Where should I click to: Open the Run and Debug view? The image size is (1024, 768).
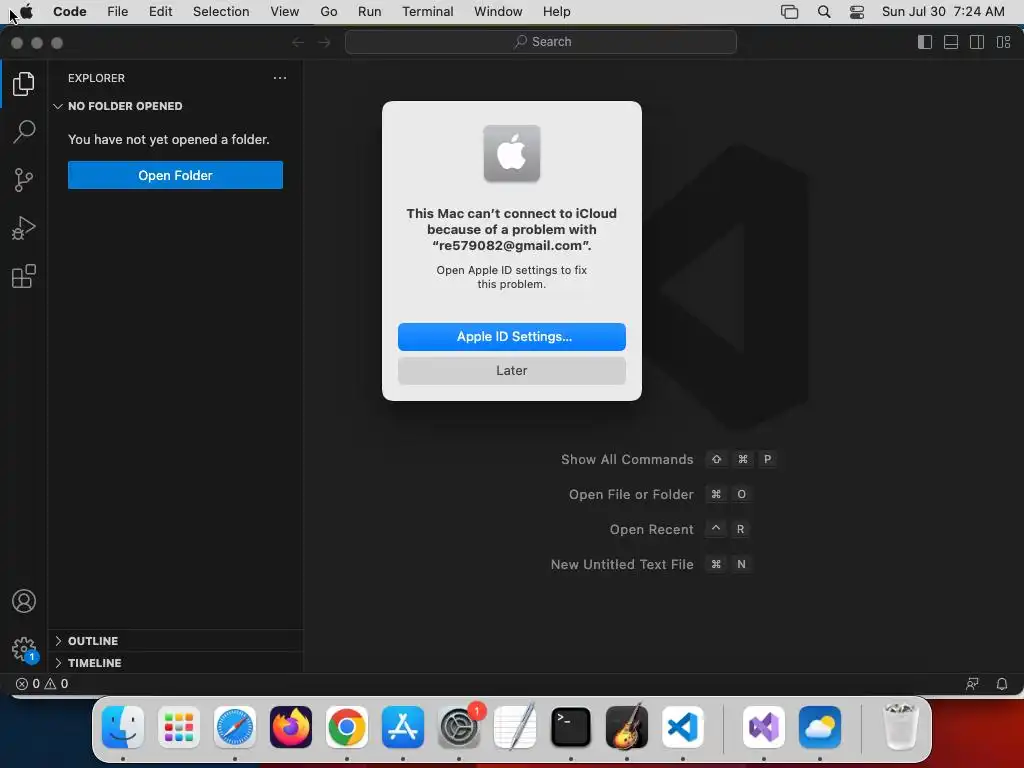point(24,228)
